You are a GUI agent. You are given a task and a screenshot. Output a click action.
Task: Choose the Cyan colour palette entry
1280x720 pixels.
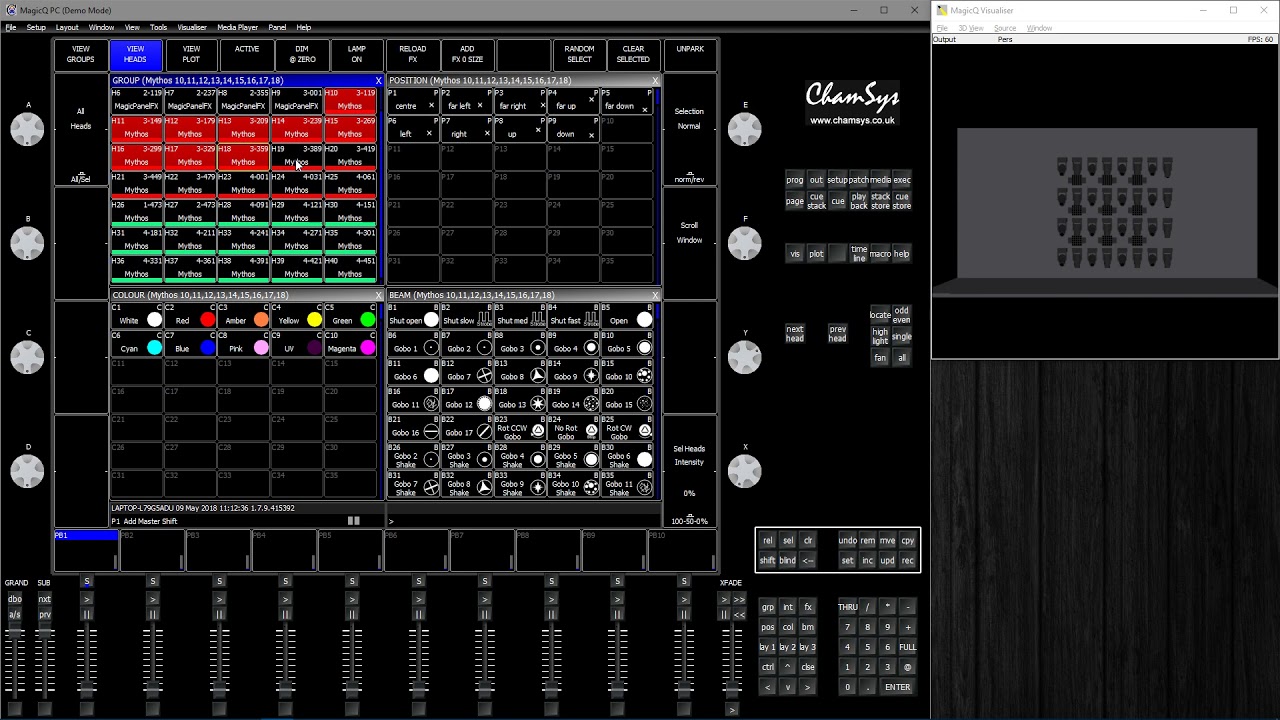pos(137,344)
